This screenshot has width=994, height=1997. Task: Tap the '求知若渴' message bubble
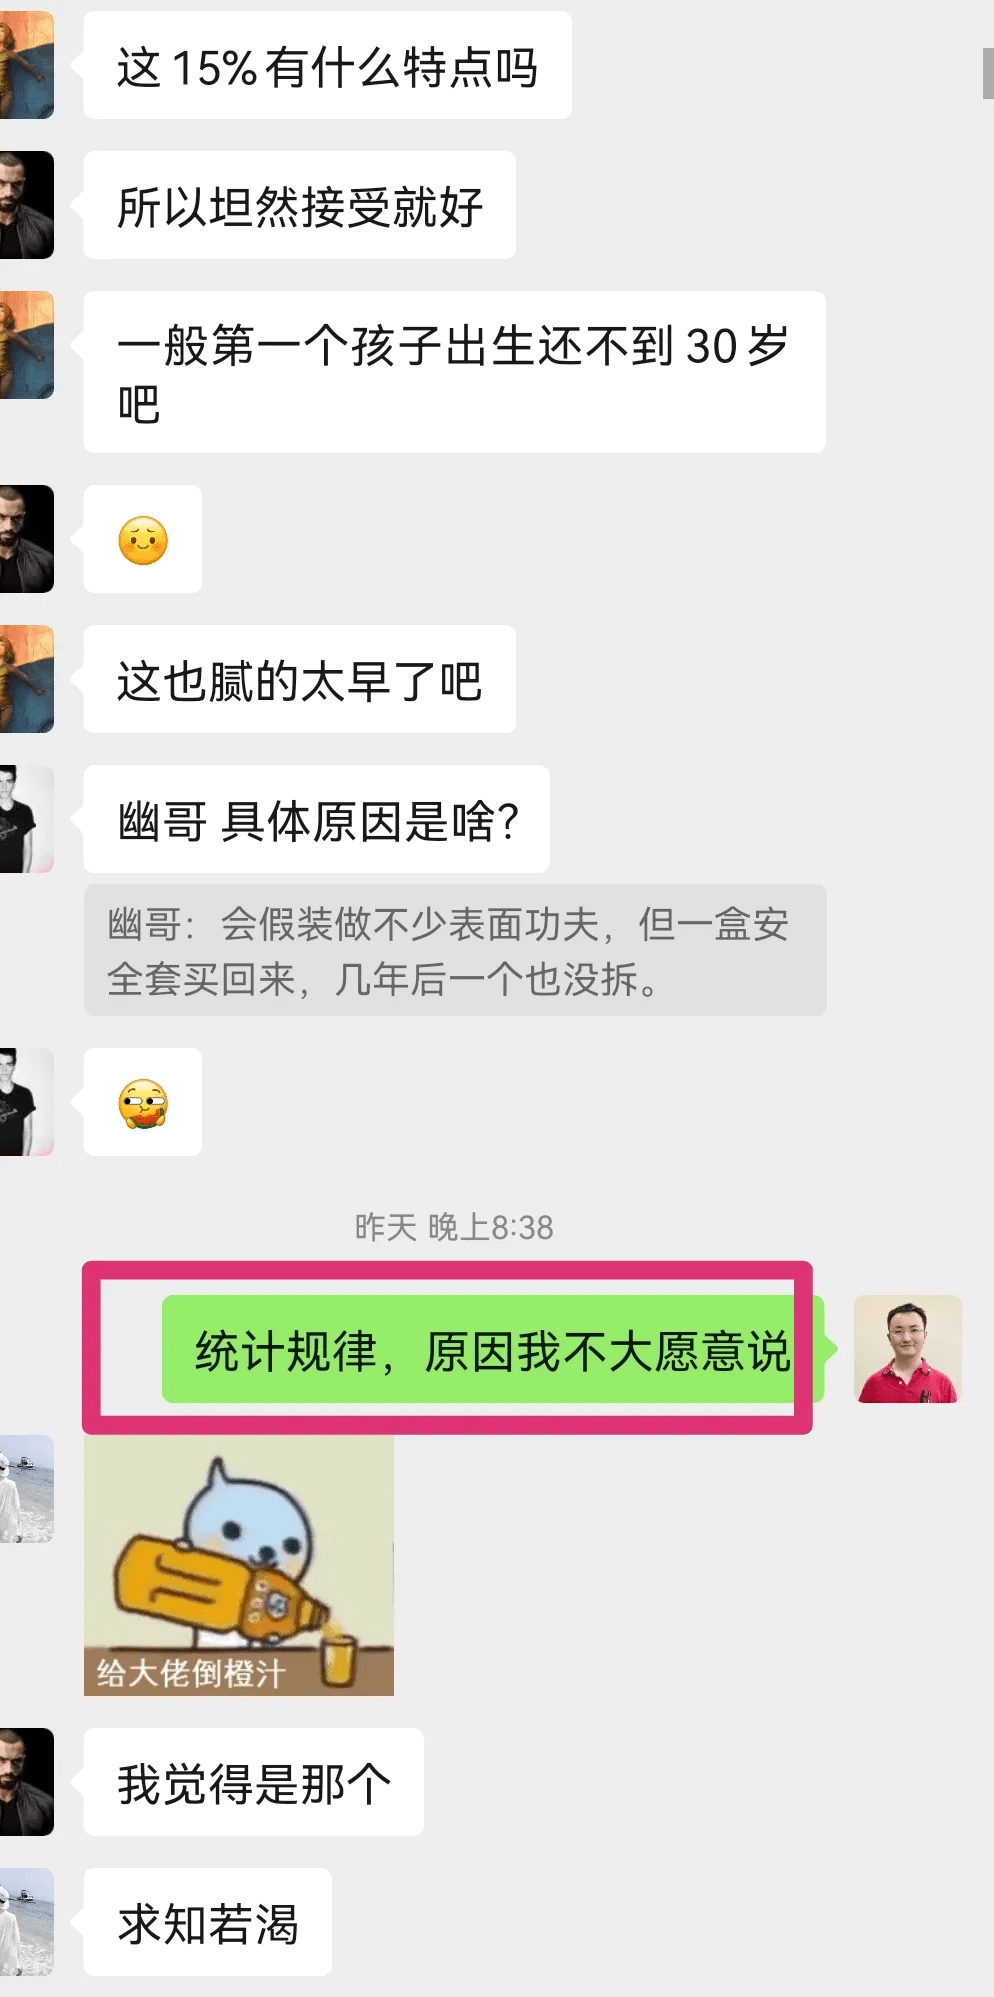pyautogui.click(x=208, y=1922)
